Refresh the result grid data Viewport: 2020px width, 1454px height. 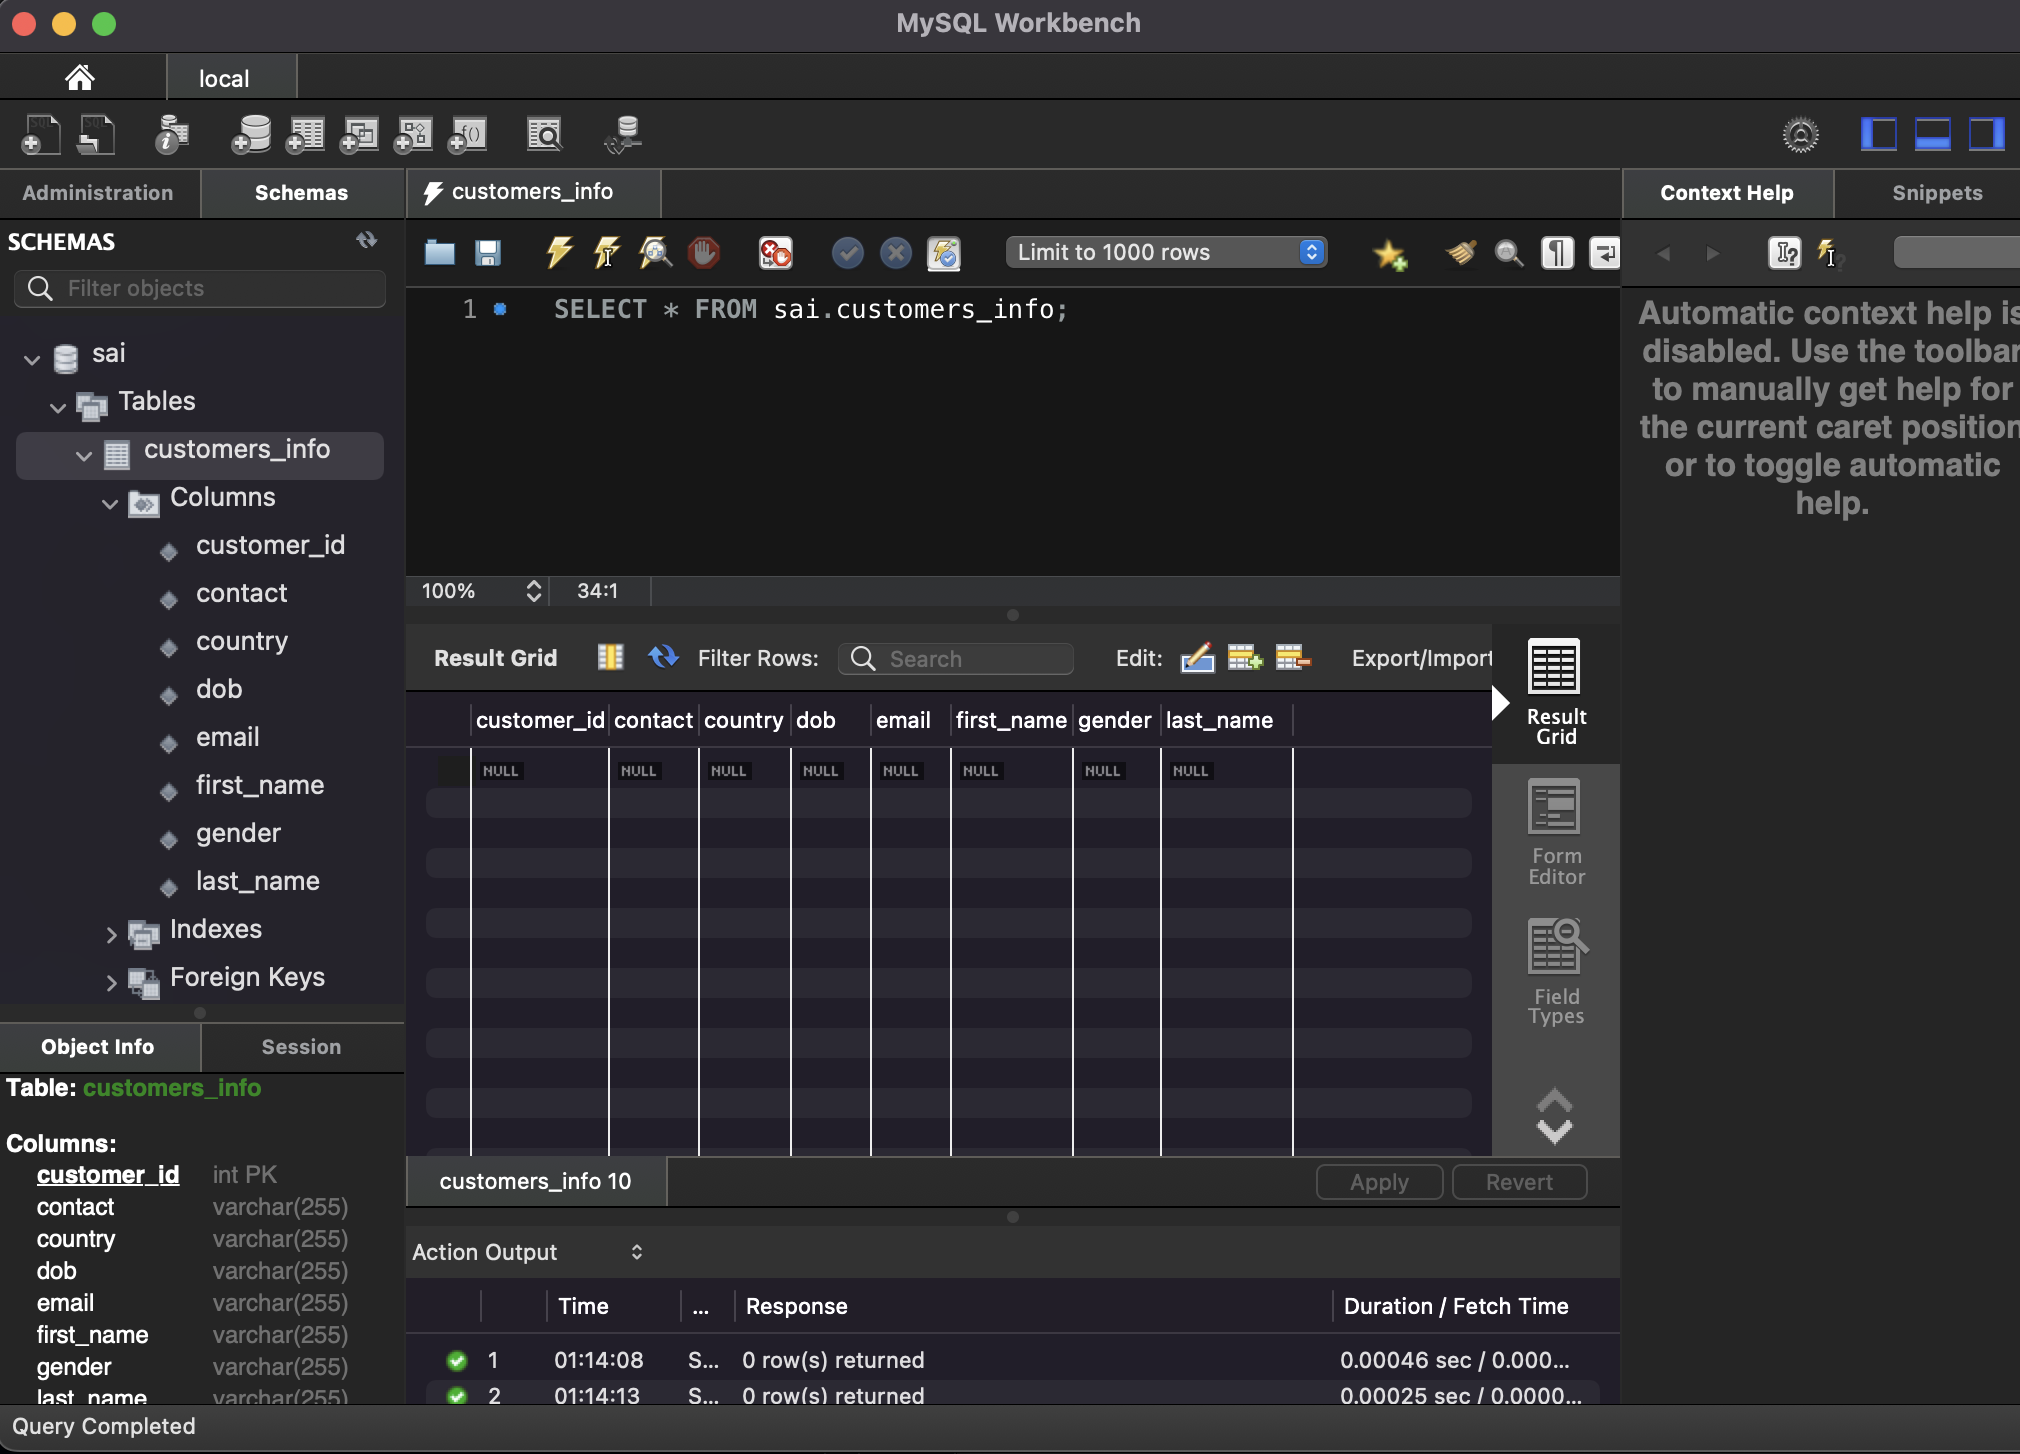click(662, 657)
